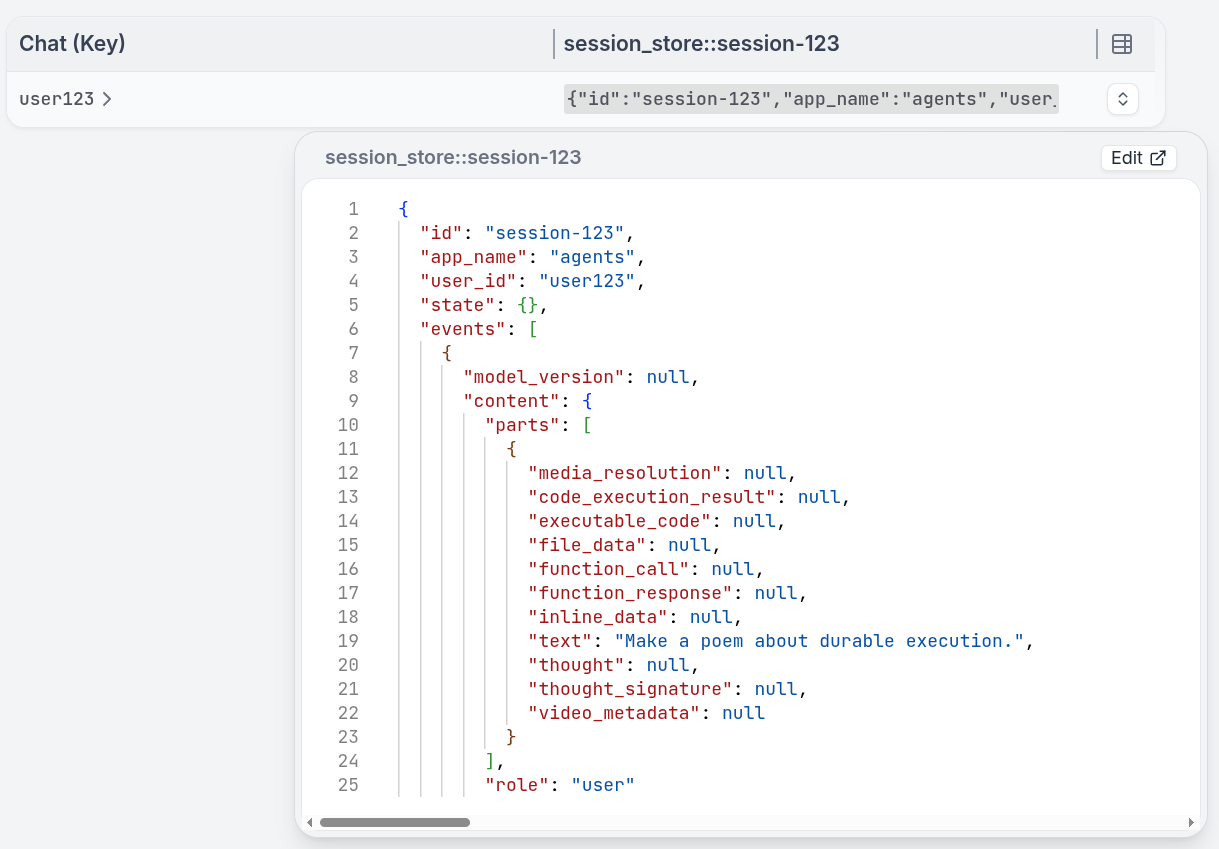Click line number 19 in the gutter
Image resolution: width=1219 pixels, height=849 pixels.
pyautogui.click(x=348, y=641)
